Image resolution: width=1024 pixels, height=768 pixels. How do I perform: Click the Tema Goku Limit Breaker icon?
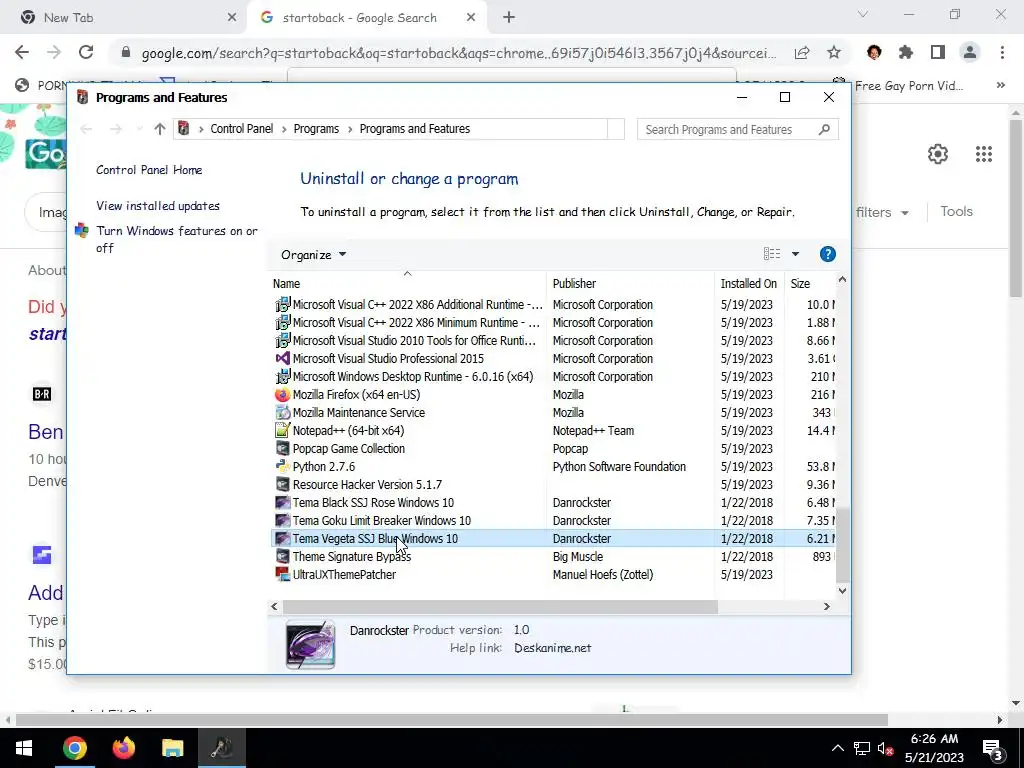282,520
